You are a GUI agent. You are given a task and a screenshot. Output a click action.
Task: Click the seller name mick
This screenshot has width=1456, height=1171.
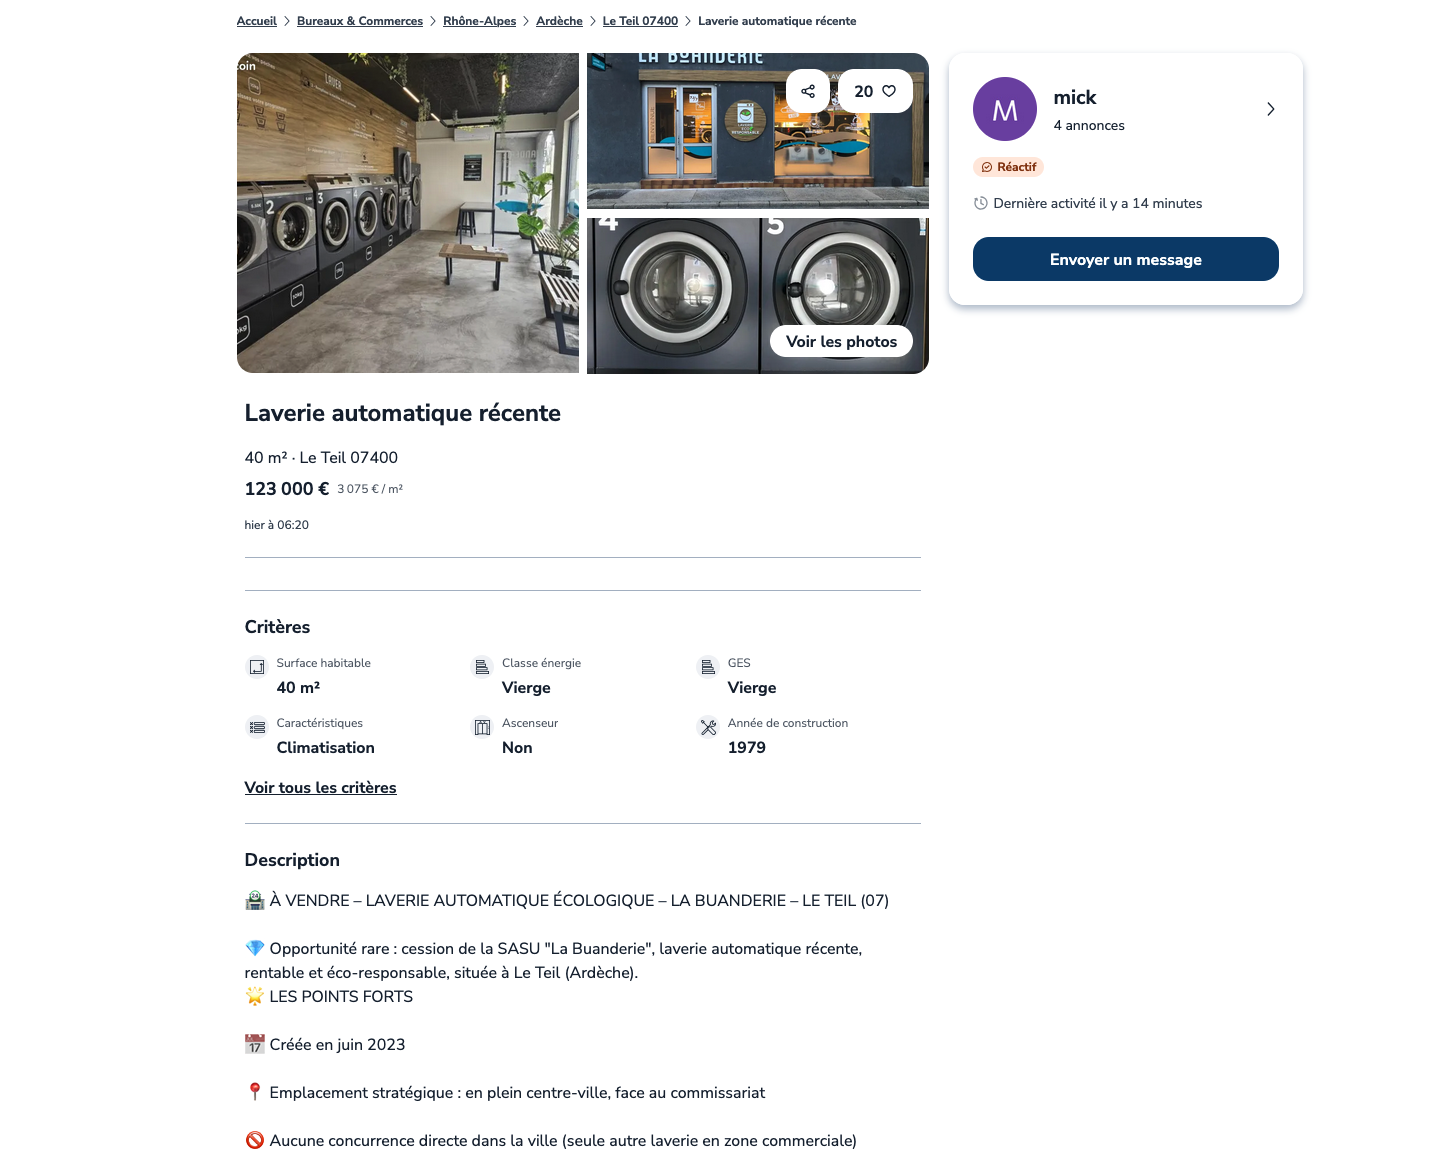[1075, 97]
